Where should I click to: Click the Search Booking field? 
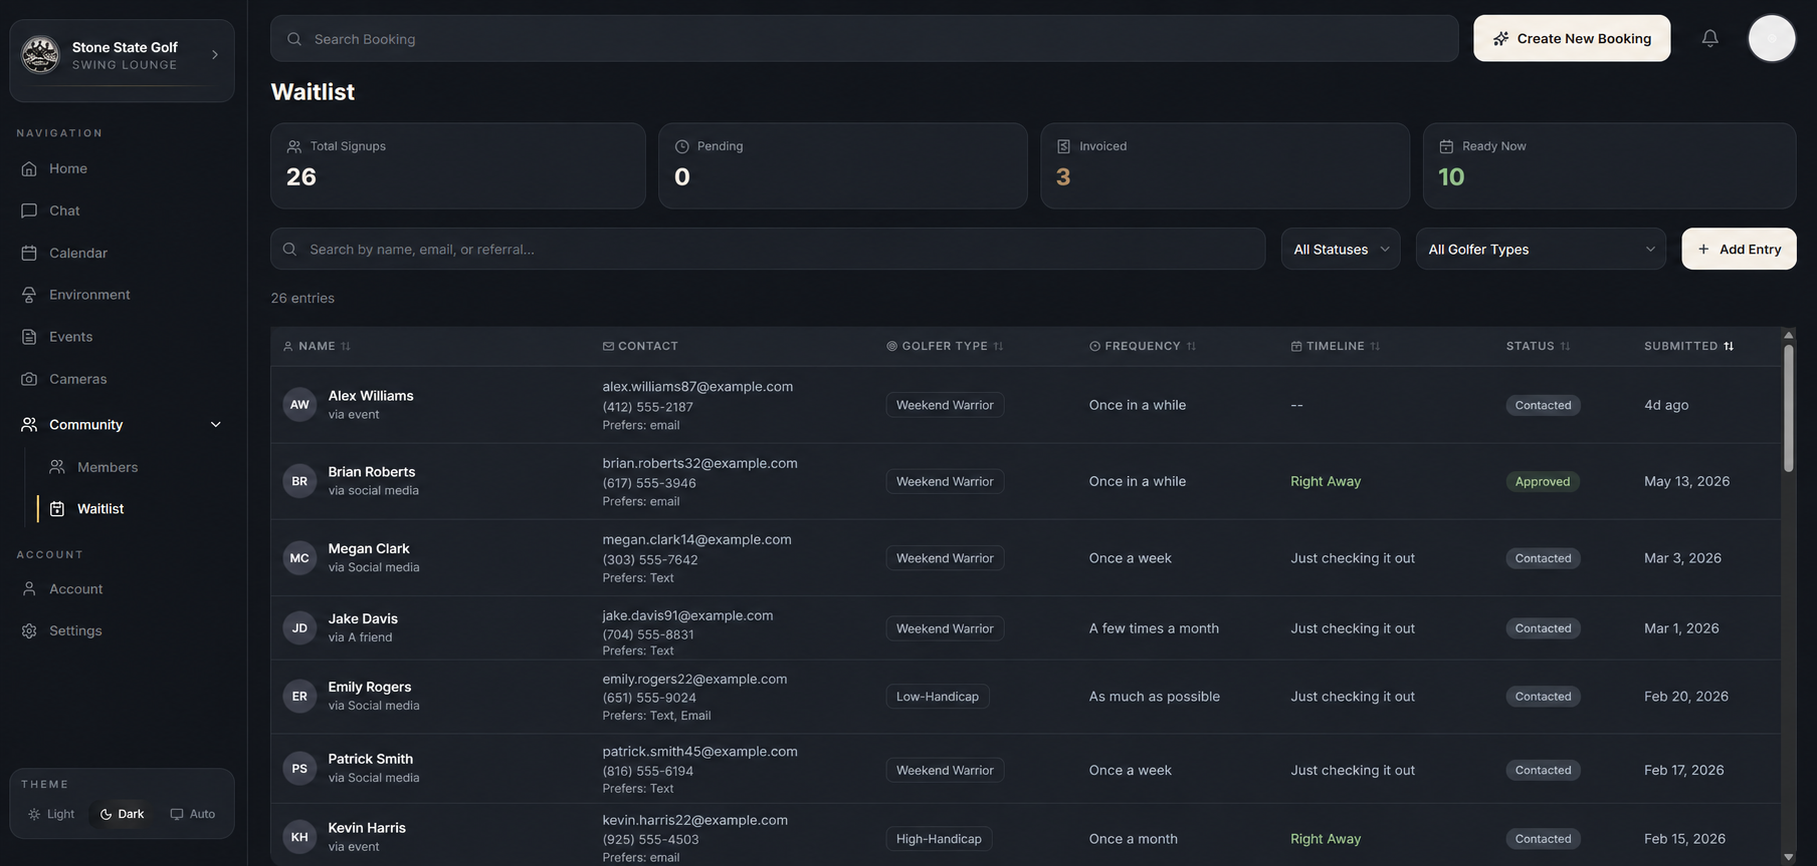coord(864,38)
